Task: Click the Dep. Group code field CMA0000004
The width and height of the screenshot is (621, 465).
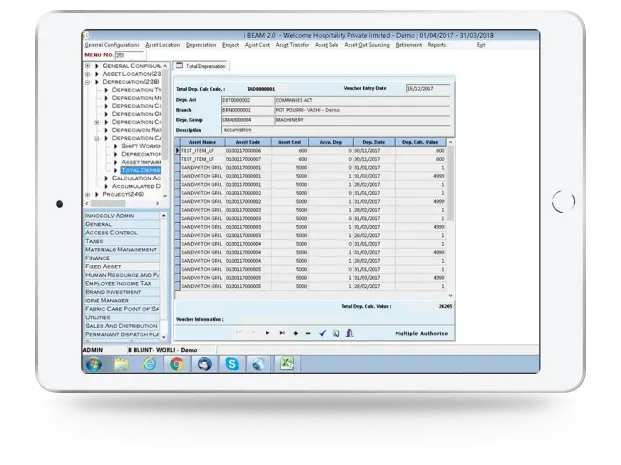Action: [x=248, y=120]
